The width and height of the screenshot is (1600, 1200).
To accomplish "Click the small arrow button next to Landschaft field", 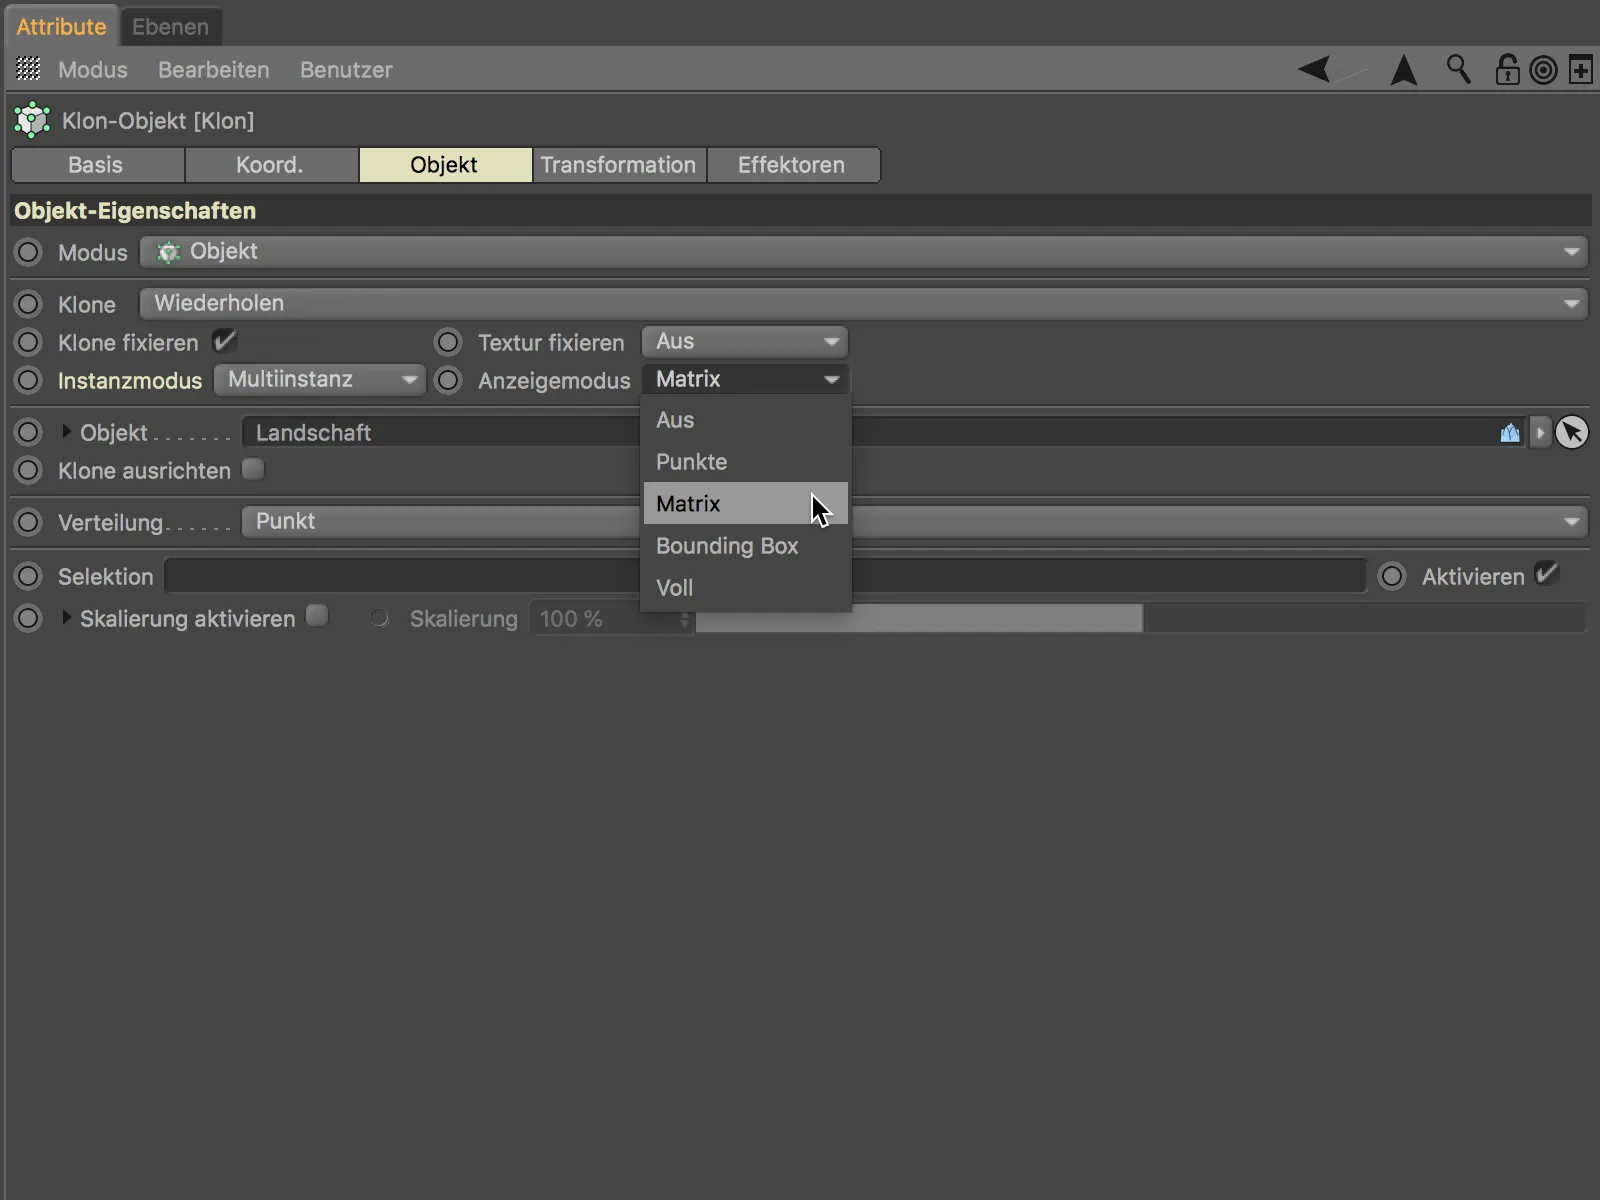I will (1540, 433).
